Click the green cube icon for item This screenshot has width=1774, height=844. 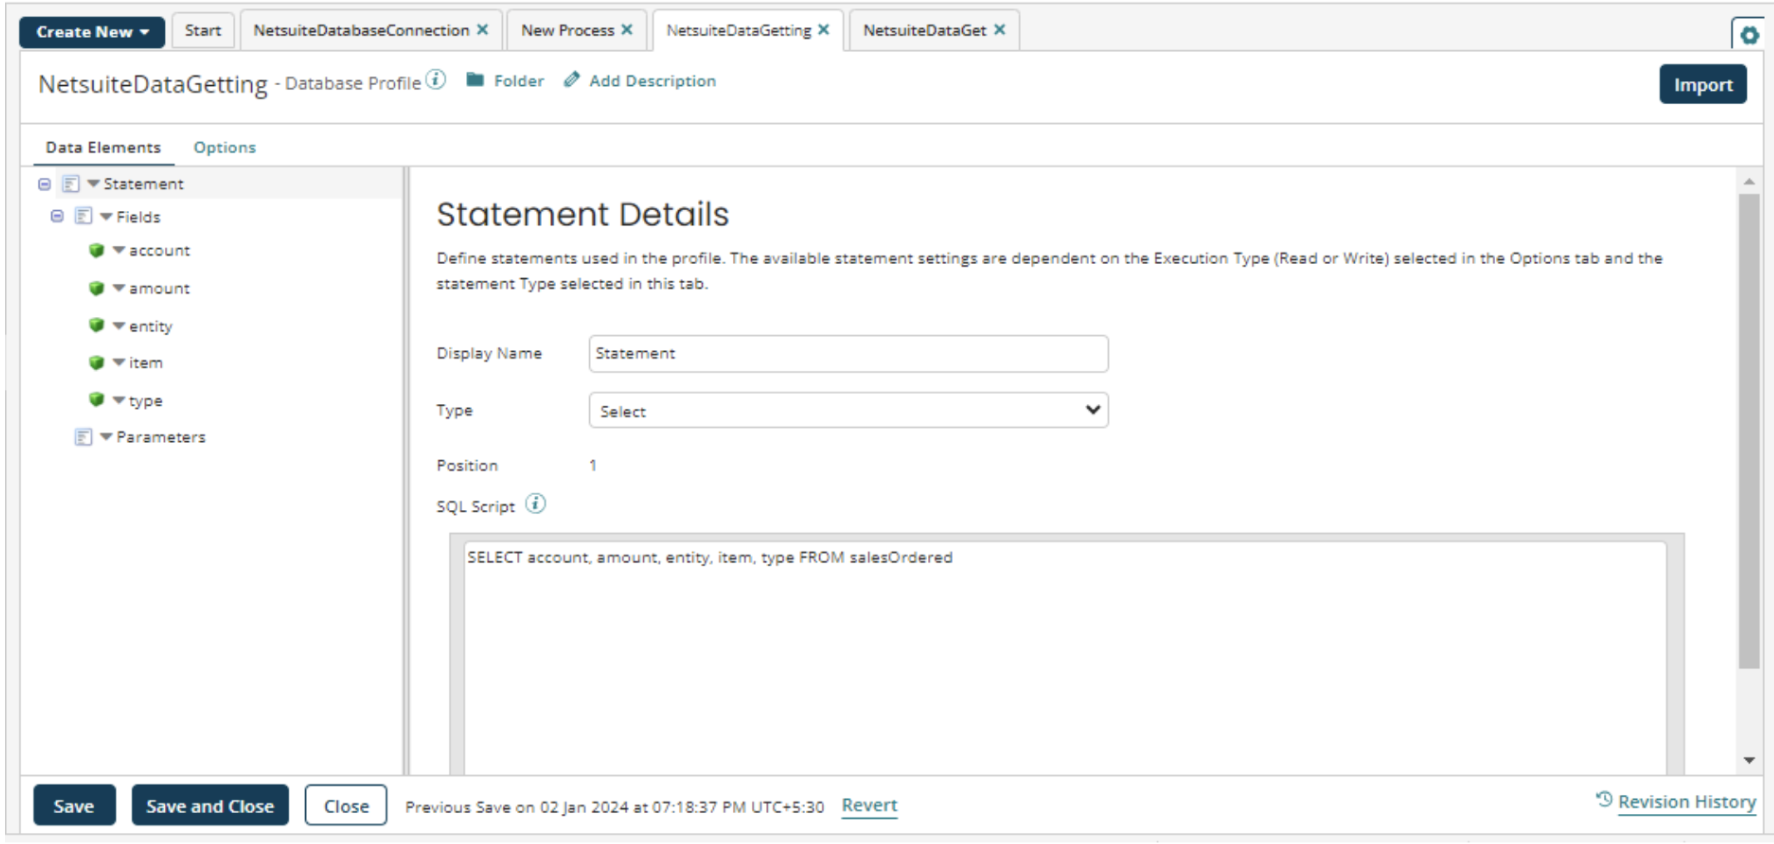click(96, 362)
